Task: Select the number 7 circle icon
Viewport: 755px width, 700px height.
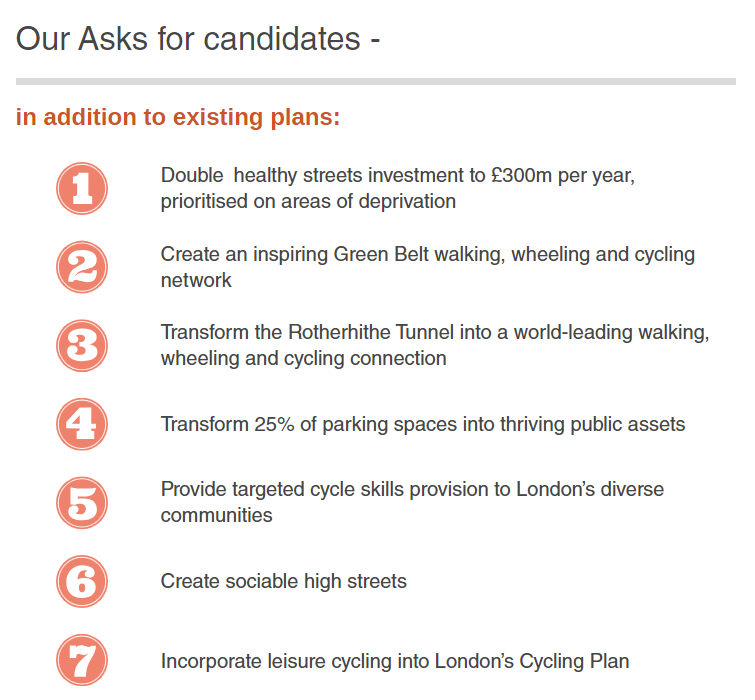Action: tap(82, 660)
